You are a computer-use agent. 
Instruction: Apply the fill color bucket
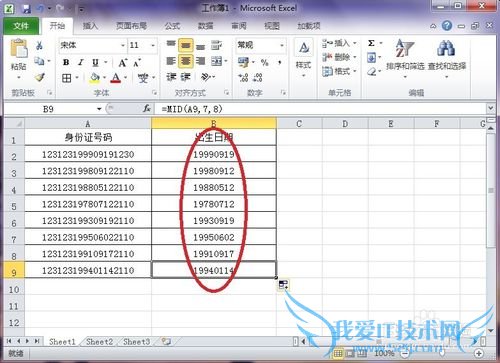click(95, 78)
